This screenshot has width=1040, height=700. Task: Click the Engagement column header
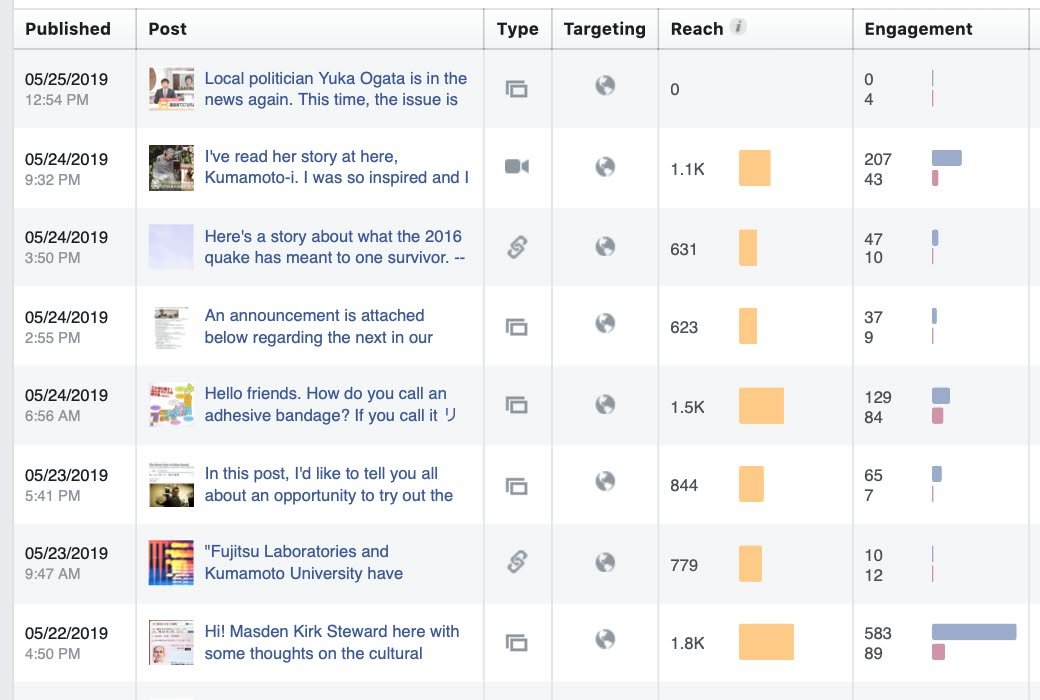[x=918, y=29]
